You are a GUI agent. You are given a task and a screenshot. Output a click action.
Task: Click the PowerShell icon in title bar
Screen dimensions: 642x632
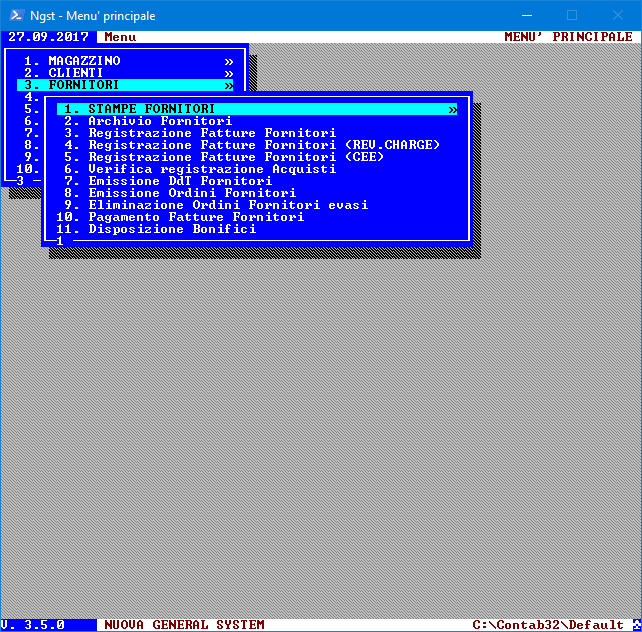(15, 15)
